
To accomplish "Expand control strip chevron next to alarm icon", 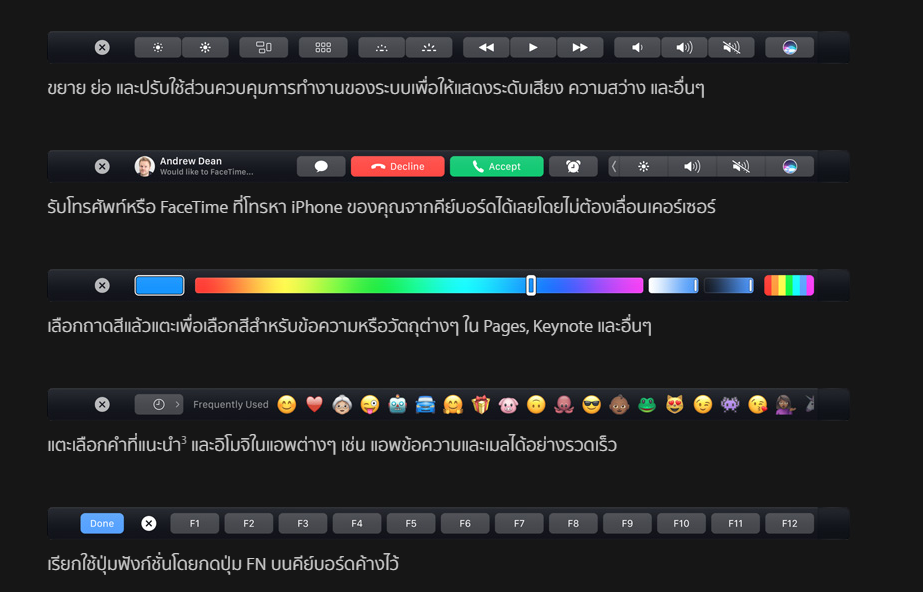I will click(614, 166).
